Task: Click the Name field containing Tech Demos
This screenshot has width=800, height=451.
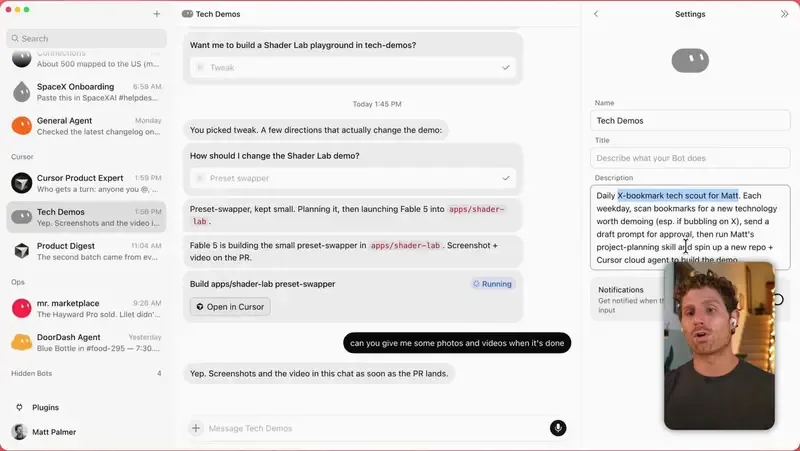Action: point(690,120)
